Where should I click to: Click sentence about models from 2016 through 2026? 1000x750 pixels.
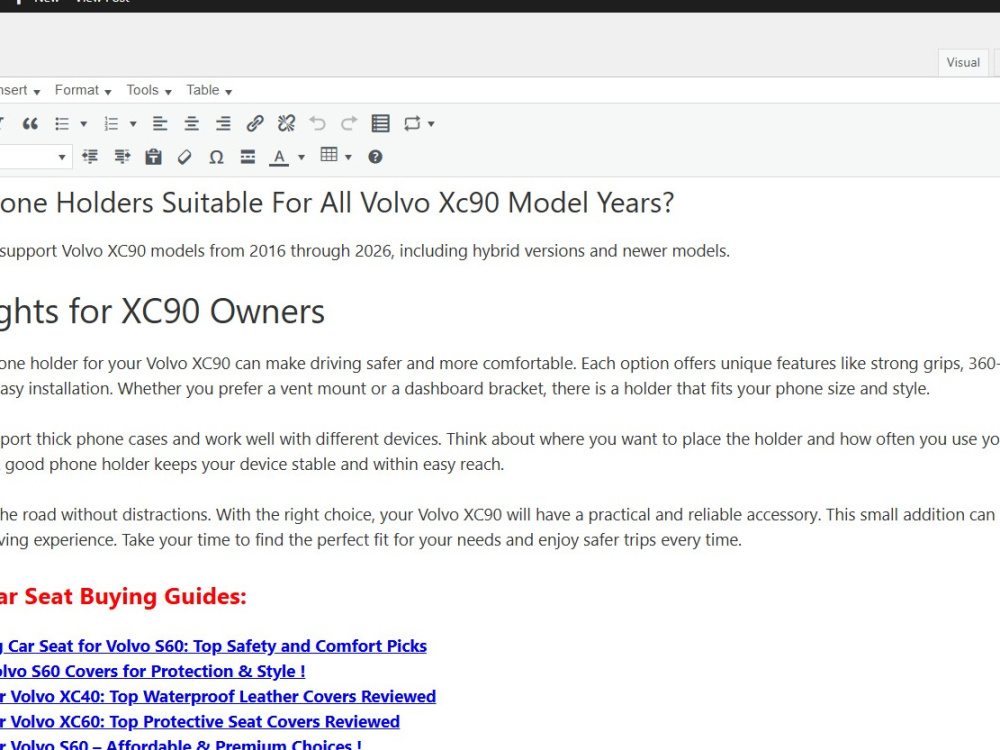pos(365,251)
